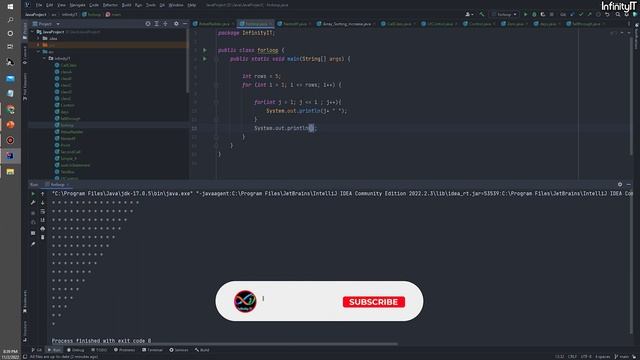Open the user account dropdown
640x360 pixels.
469,14
